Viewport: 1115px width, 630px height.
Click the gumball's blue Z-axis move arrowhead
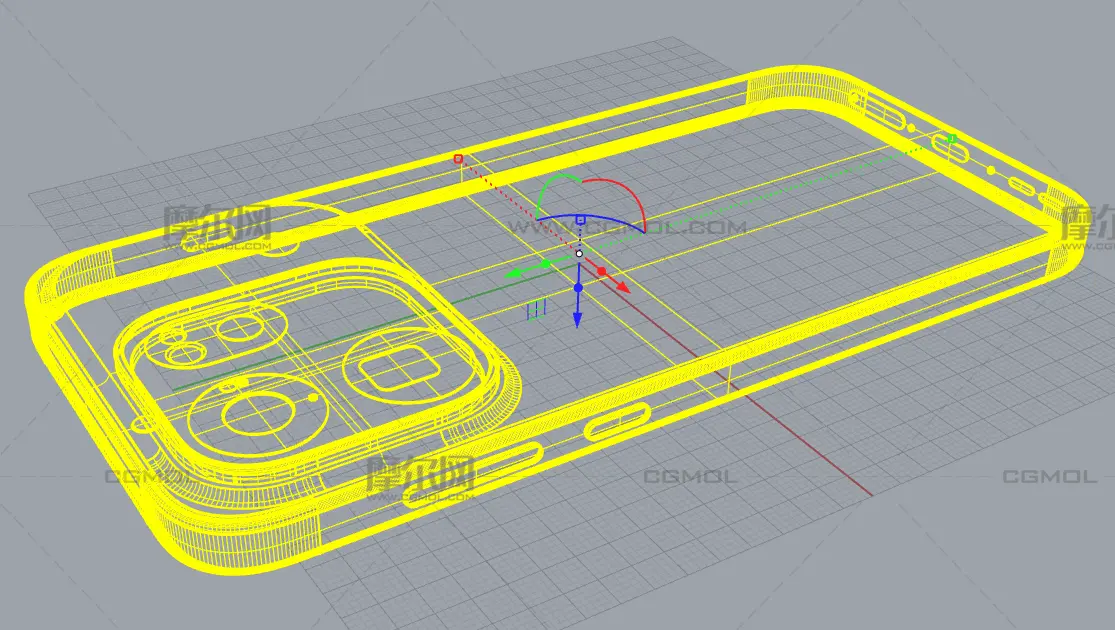coord(577,321)
